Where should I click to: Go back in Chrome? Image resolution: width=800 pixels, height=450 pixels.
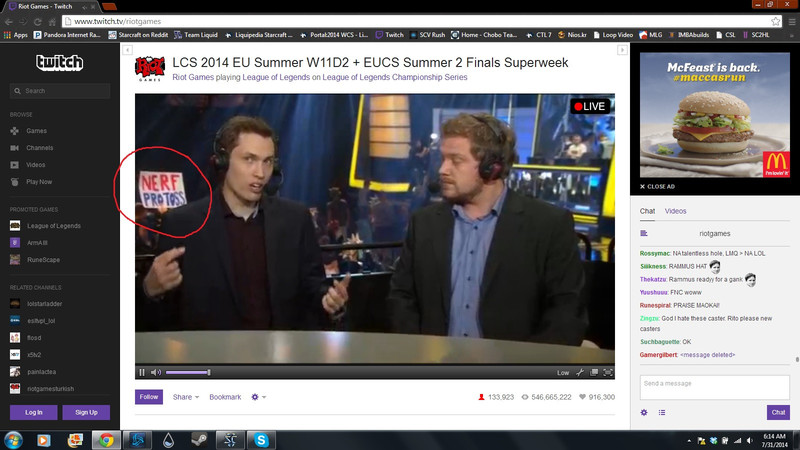tap(9, 21)
